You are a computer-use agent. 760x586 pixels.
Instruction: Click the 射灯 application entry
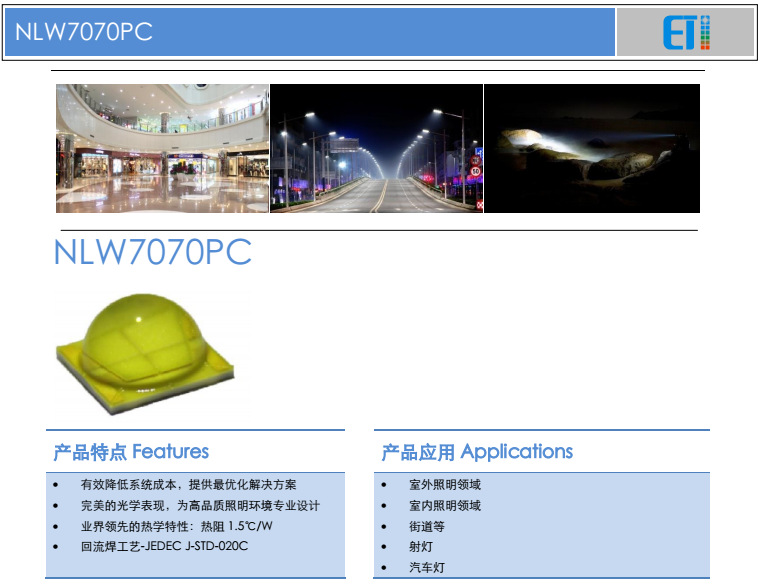click(x=421, y=547)
